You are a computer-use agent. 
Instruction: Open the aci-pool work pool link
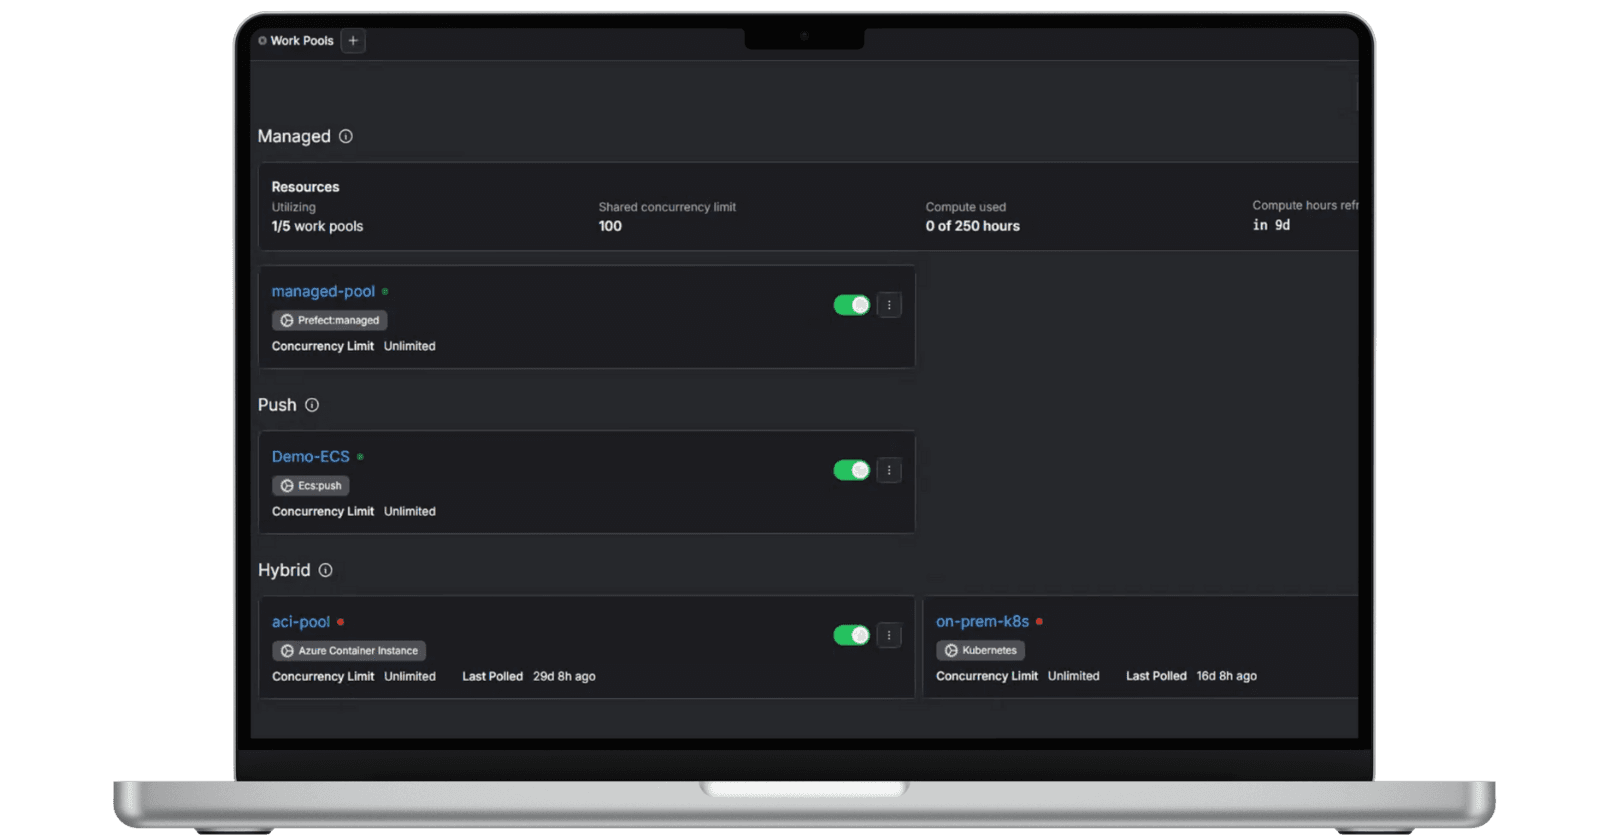pyautogui.click(x=301, y=622)
